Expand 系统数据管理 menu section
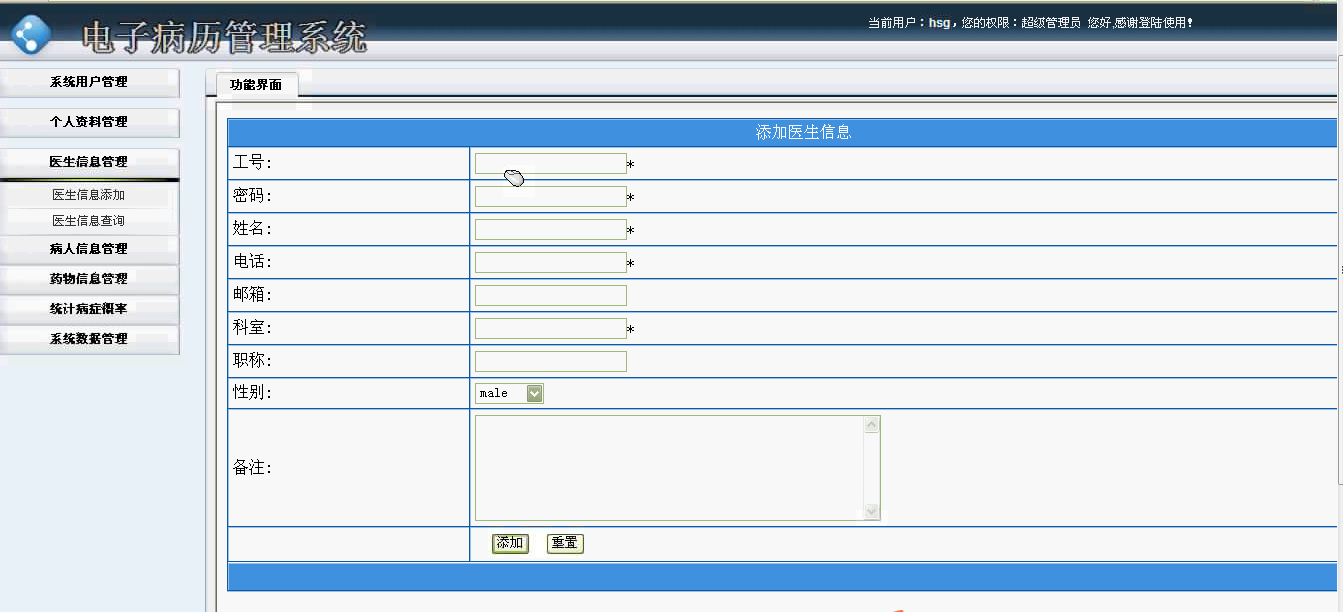This screenshot has width=1343, height=612. coord(89,339)
